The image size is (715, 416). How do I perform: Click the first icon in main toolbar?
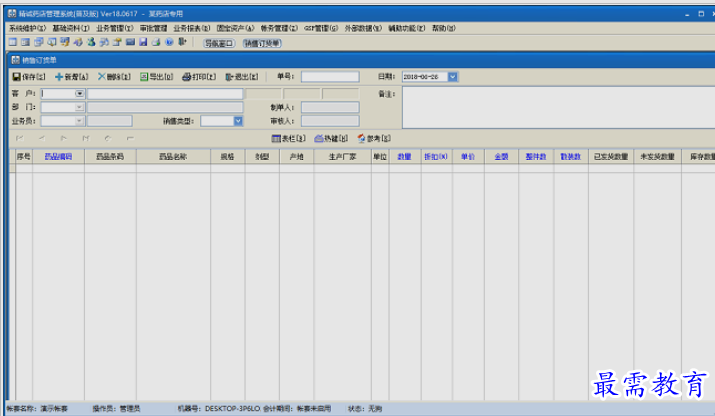tap(13, 42)
